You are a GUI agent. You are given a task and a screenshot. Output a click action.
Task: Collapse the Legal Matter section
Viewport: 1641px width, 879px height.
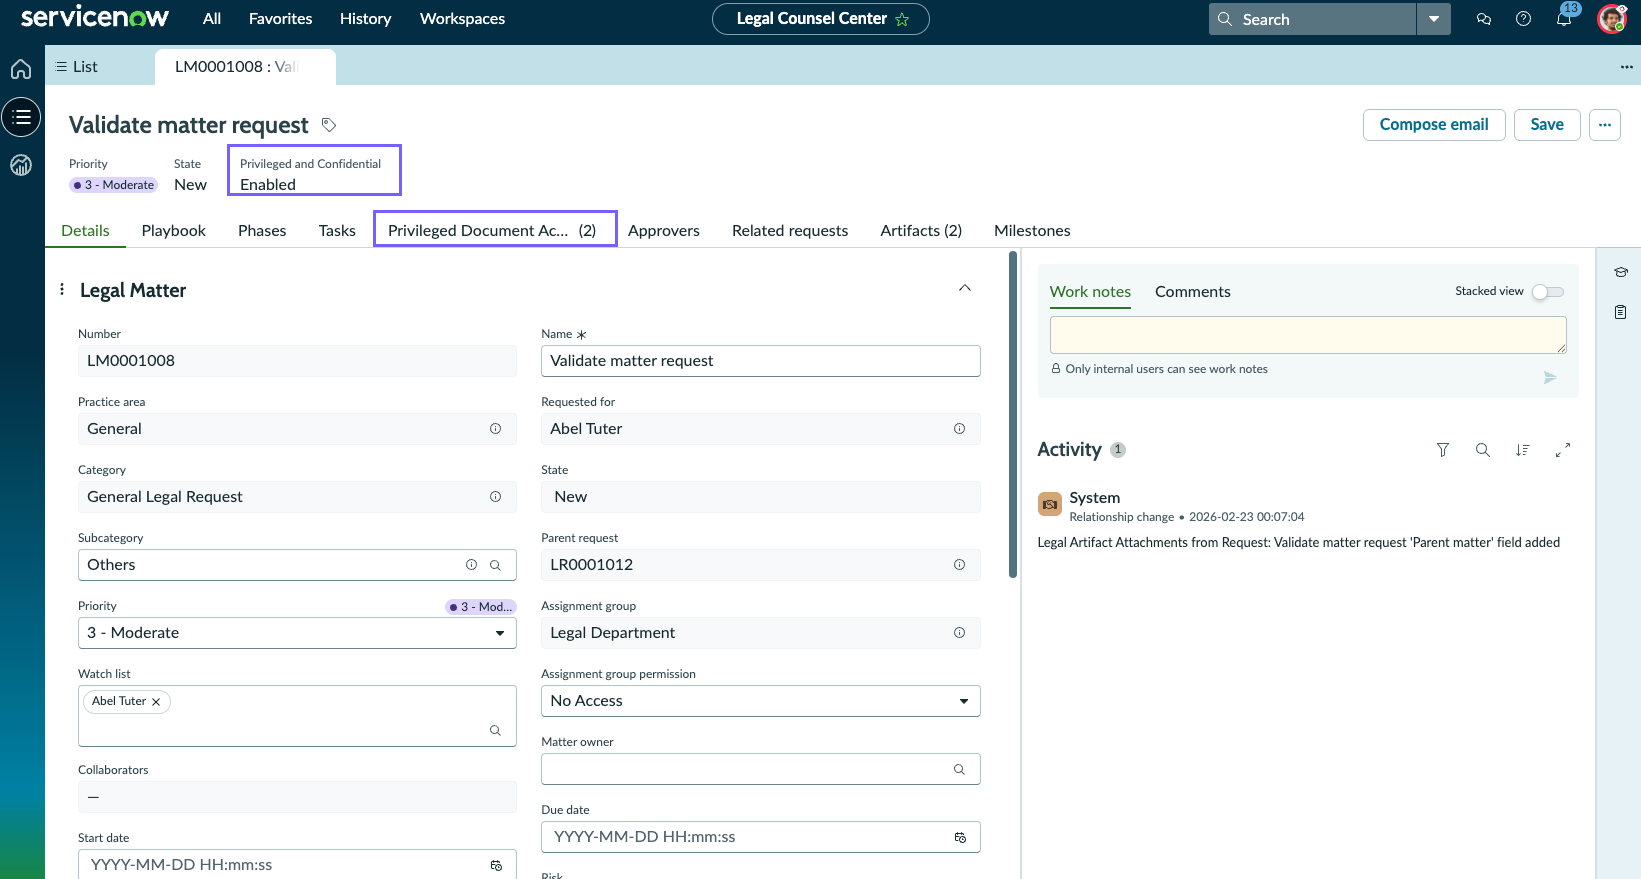pos(965,288)
